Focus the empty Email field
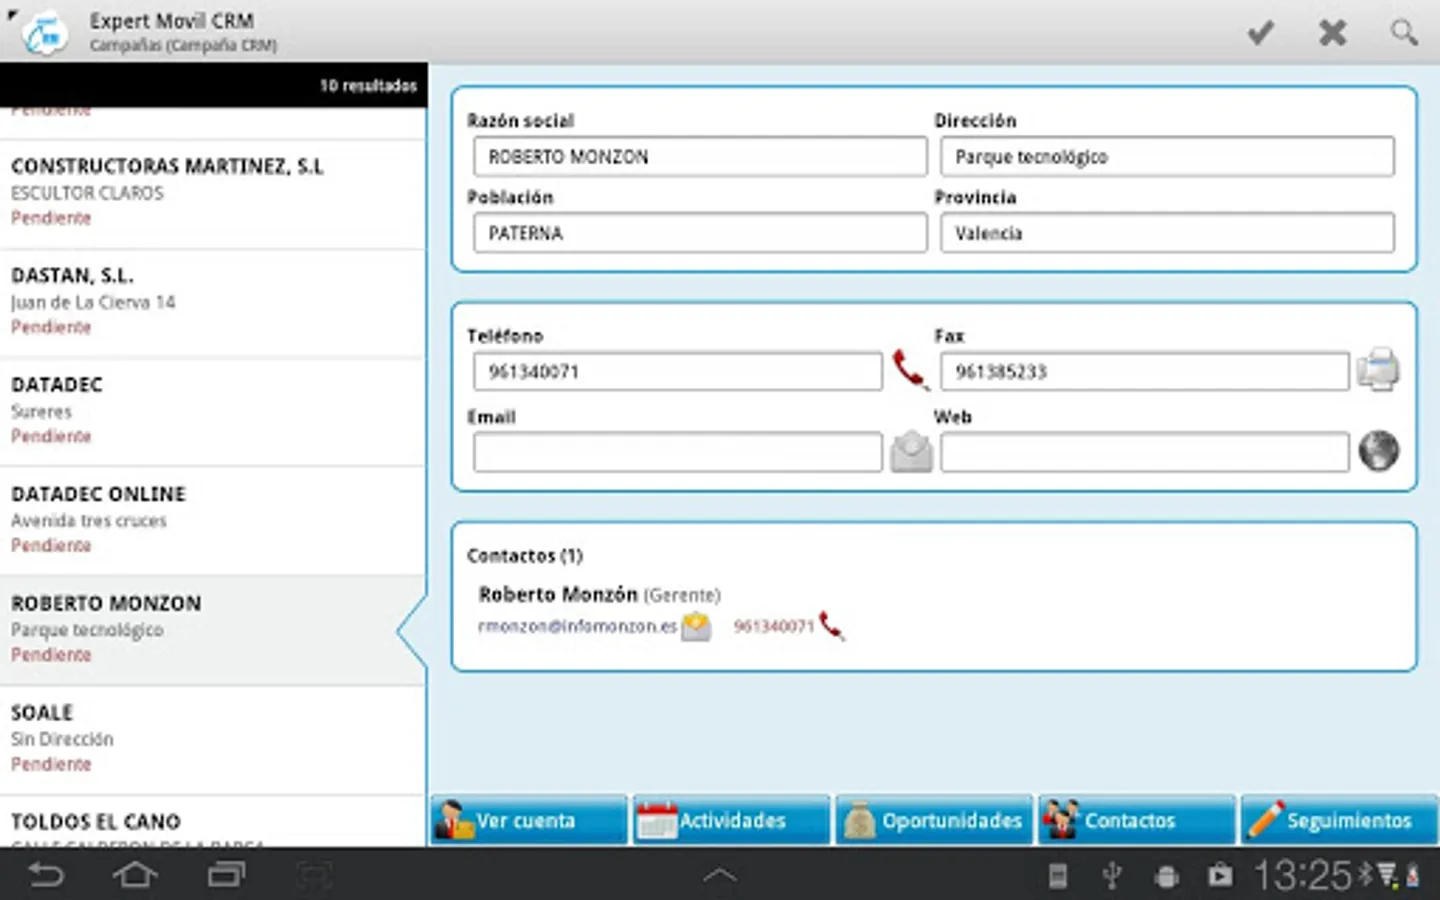 pyautogui.click(x=678, y=452)
